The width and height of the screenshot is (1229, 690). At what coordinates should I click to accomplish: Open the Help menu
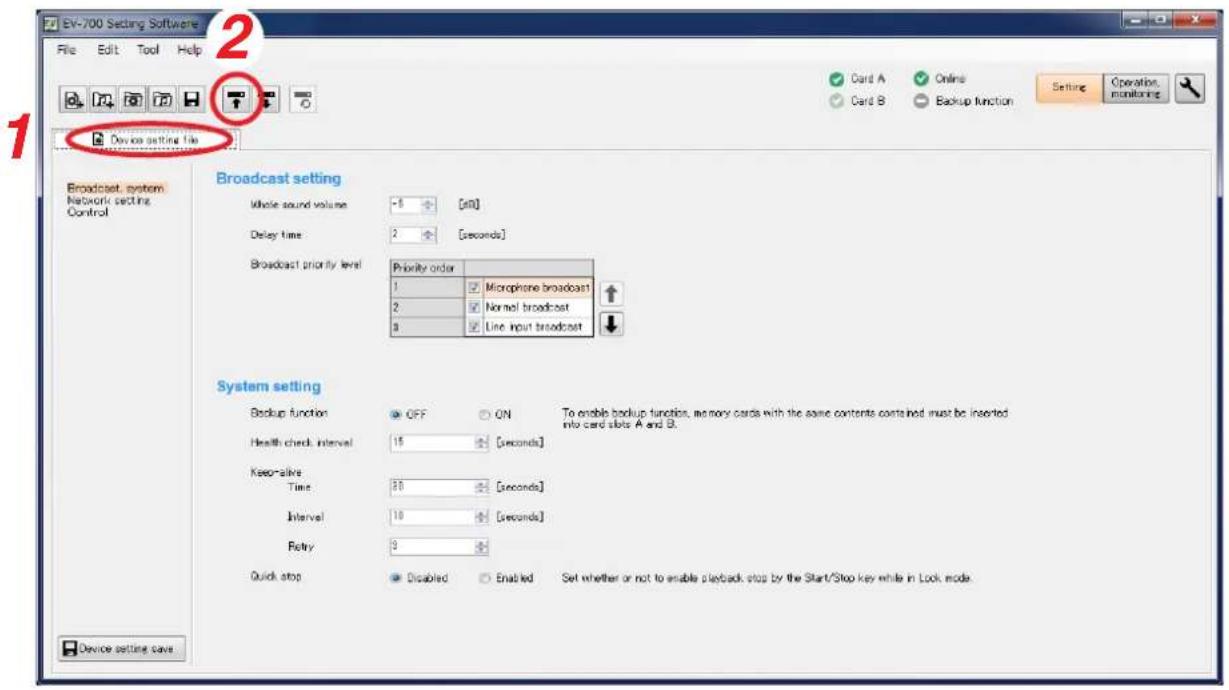188,48
